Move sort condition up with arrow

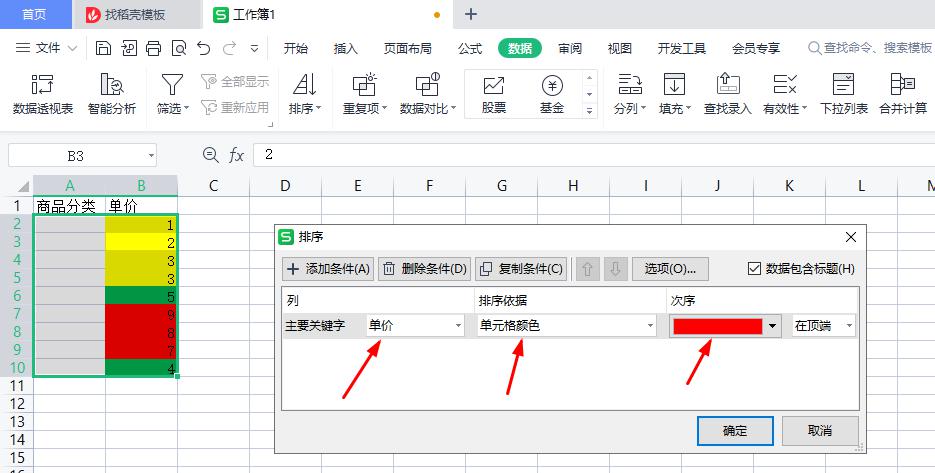coord(587,269)
